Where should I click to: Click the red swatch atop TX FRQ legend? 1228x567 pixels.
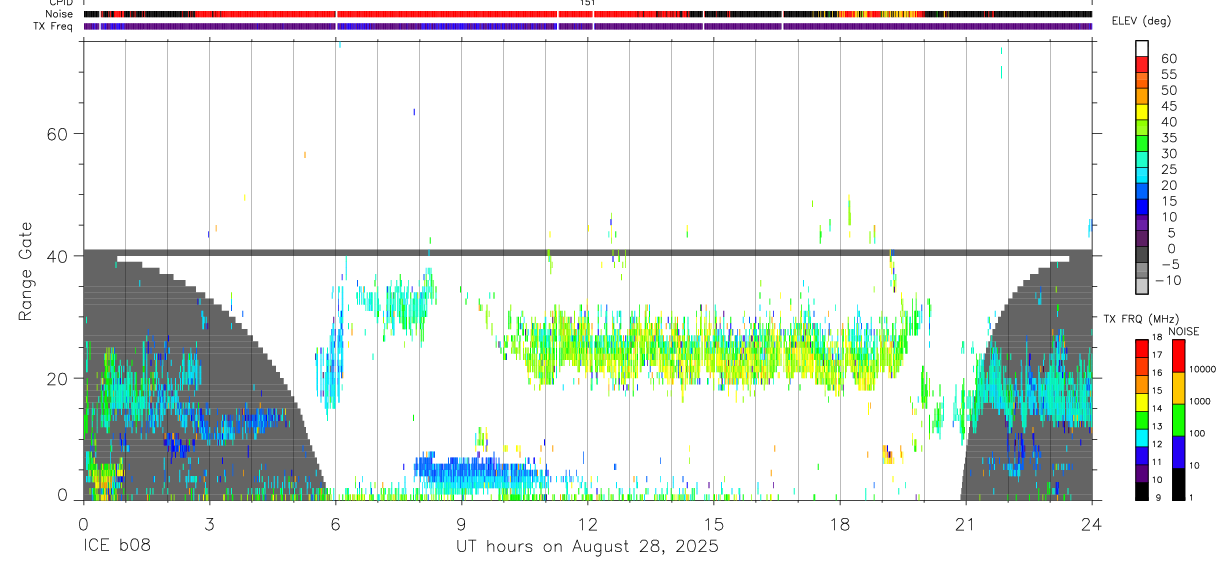(1142, 348)
